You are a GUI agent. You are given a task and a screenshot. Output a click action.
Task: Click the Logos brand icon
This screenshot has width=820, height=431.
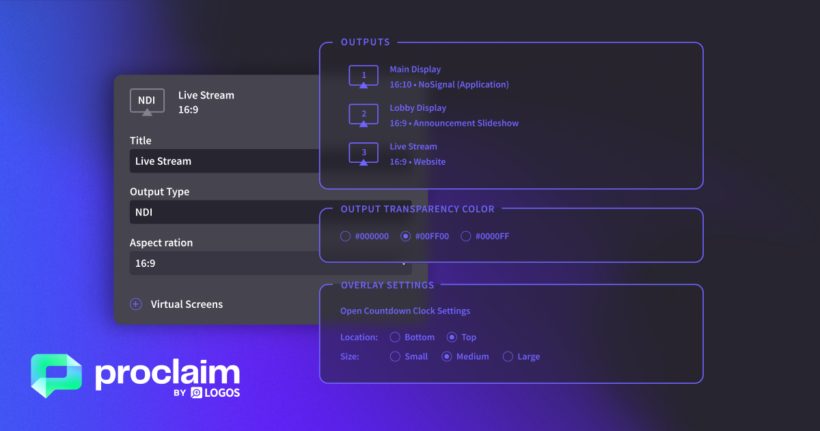tap(197, 393)
